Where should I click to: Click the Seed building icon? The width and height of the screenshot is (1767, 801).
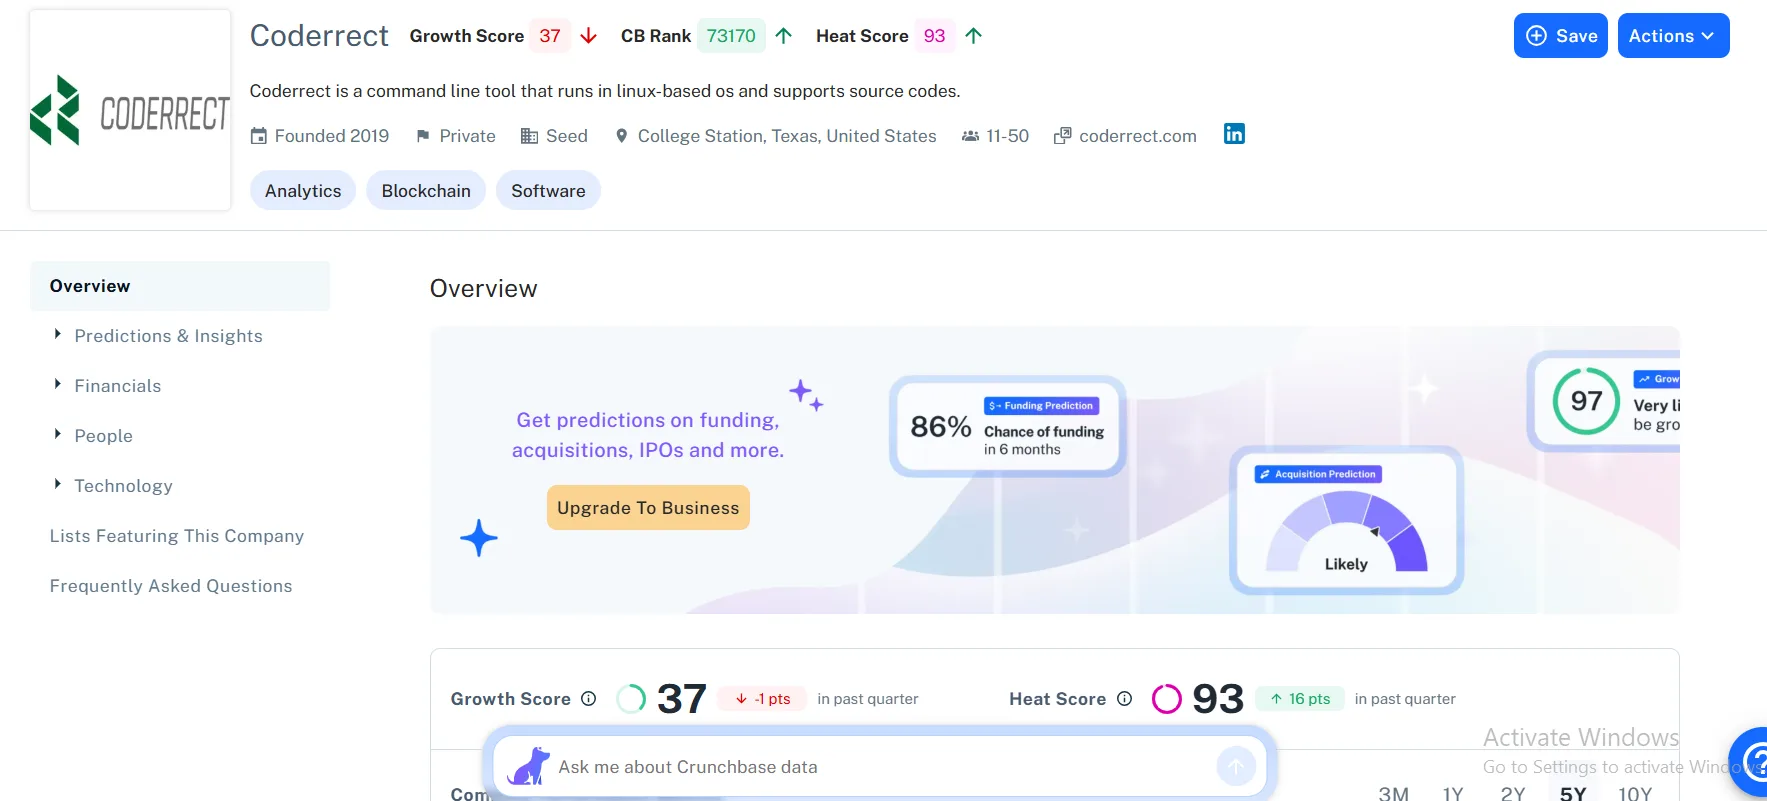(x=530, y=136)
